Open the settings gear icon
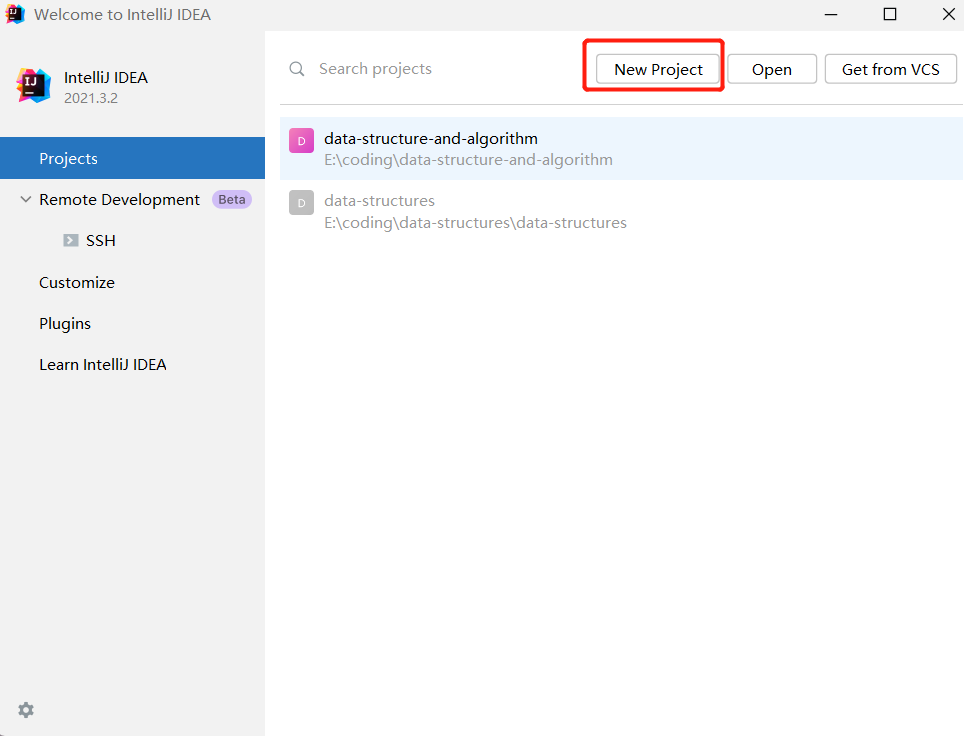The height and width of the screenshot is (736, 964). tap(26, 710)
